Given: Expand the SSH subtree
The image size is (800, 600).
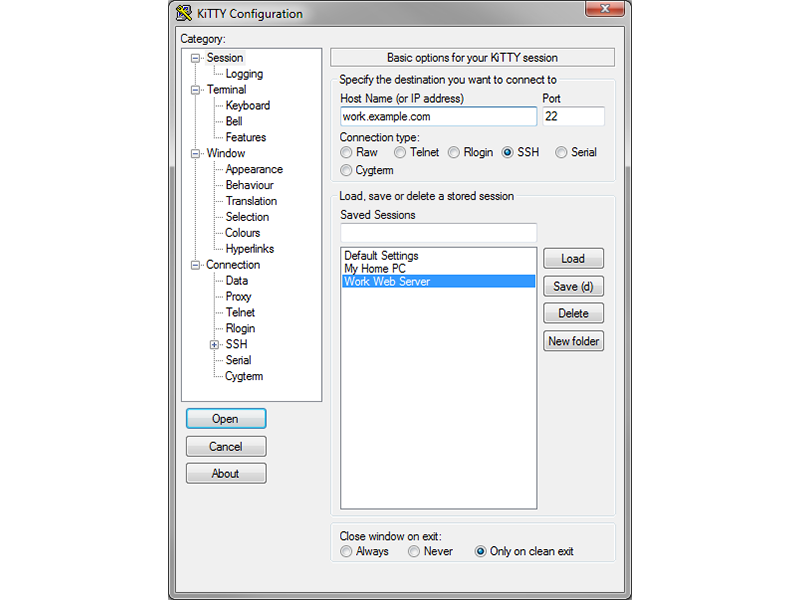Looking at the screenshot, I should 214,345.
